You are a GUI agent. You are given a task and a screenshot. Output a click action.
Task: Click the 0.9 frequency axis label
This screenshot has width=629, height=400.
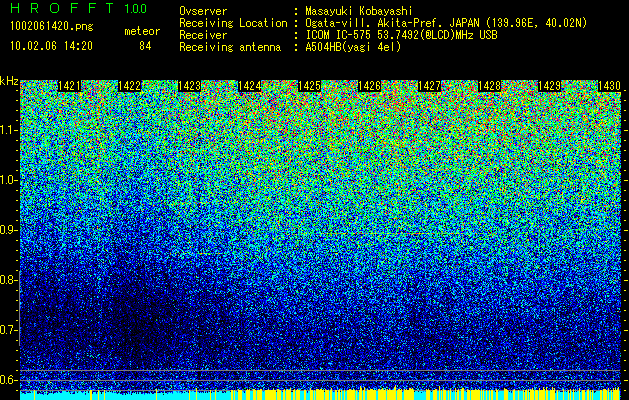pos(8,230)
